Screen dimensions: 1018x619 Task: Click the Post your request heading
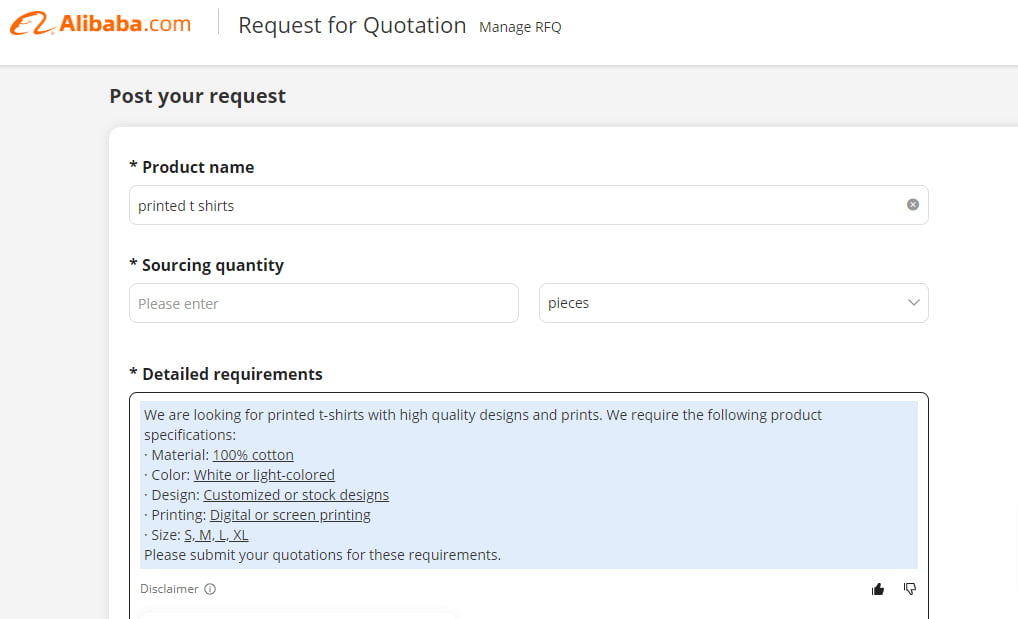[197, 96]
